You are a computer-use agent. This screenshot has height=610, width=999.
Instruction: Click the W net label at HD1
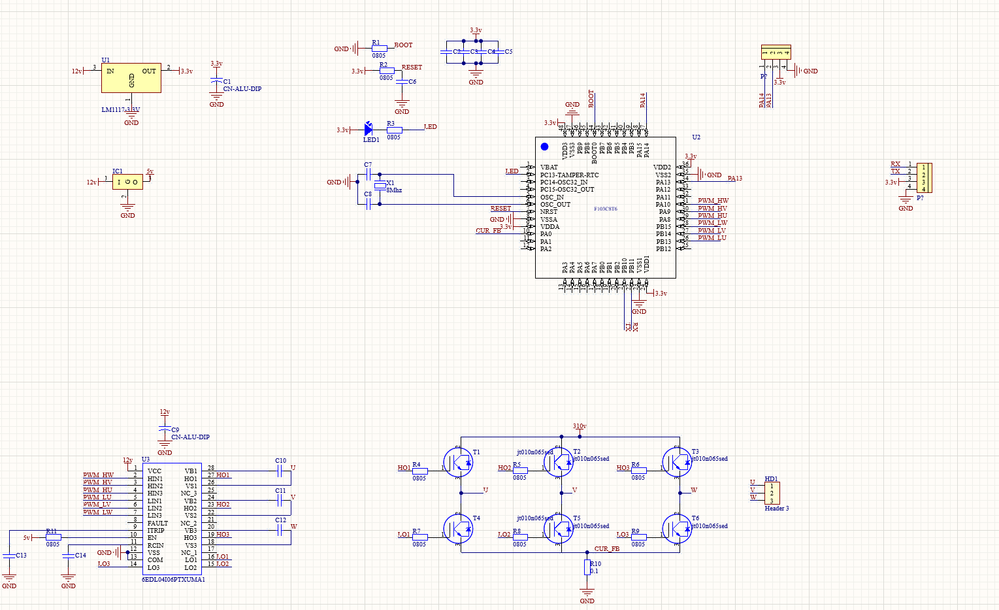click(754, 497)
